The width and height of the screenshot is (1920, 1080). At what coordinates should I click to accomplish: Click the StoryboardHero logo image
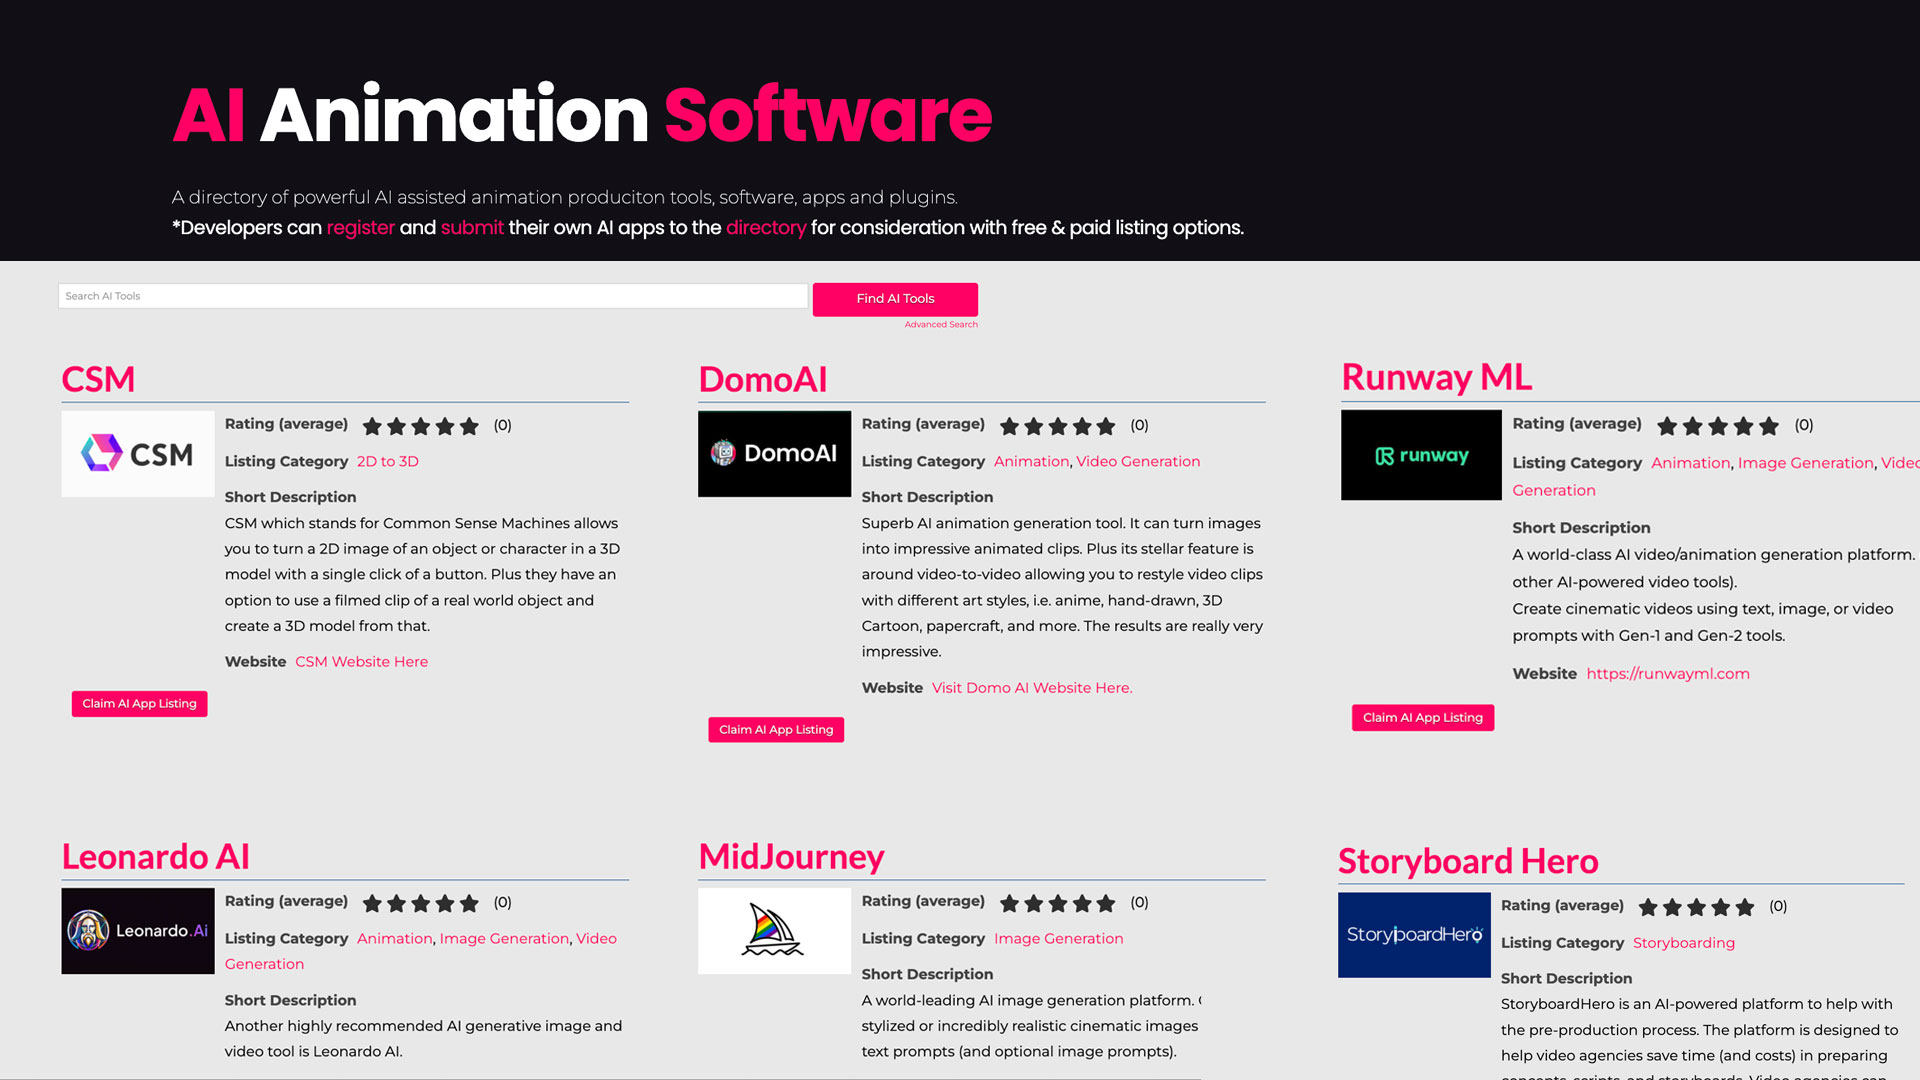pyautogui.click(x=1413, y=935)
